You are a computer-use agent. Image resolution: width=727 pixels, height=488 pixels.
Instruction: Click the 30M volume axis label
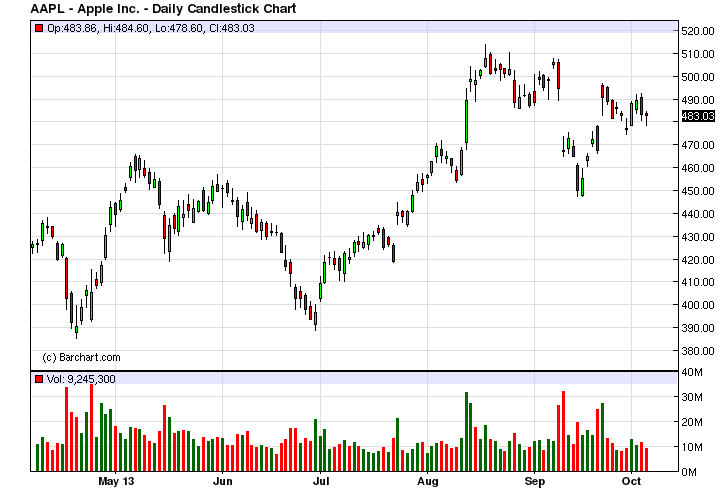point(692,397)
